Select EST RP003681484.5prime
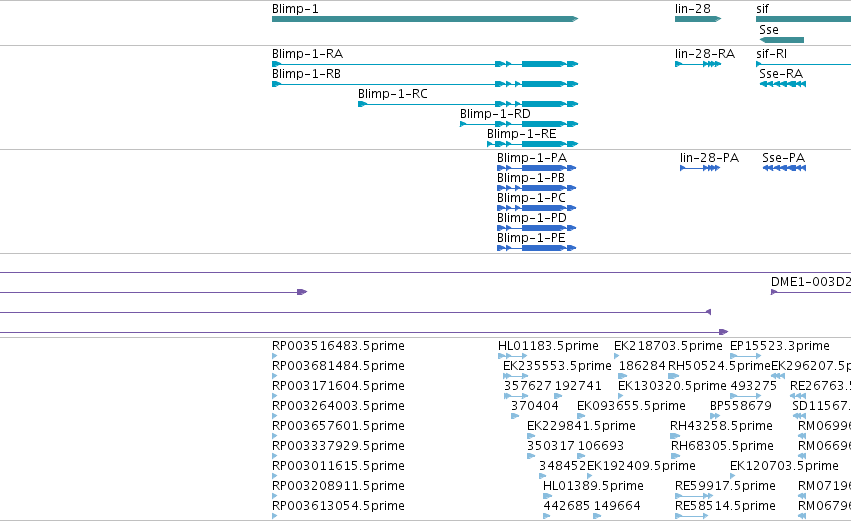 [338, 366]
